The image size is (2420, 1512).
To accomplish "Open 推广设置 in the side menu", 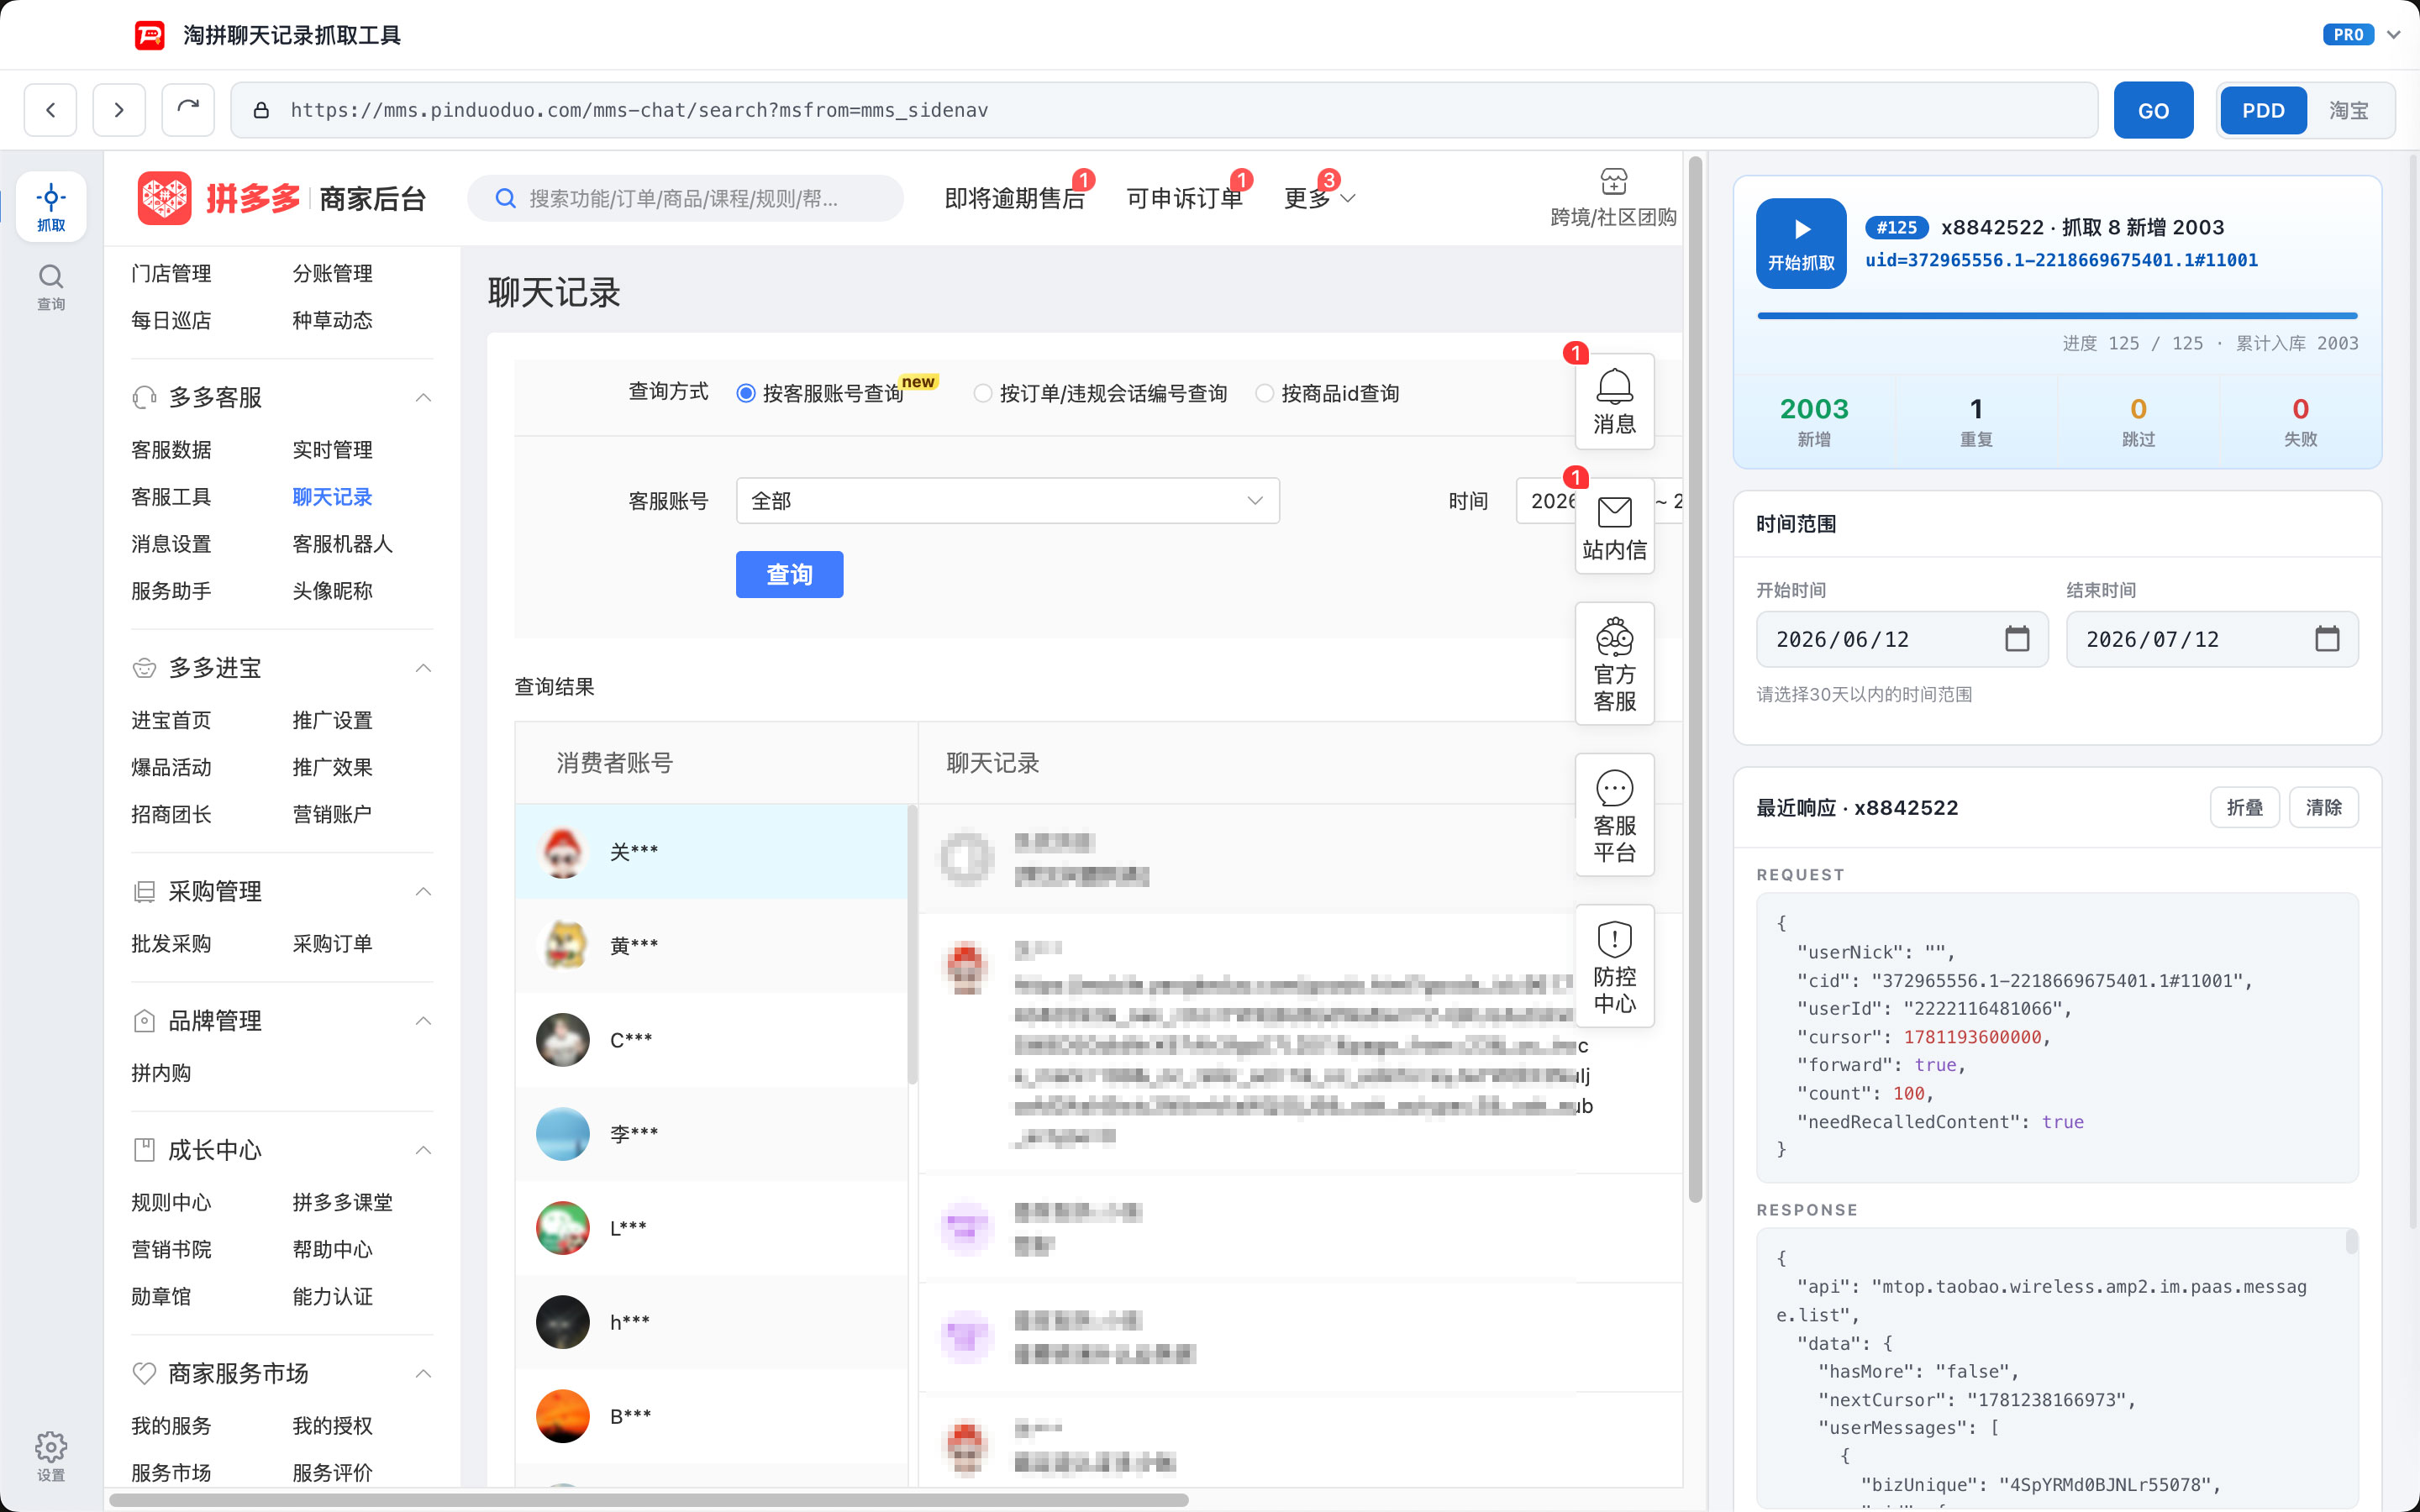I will (332, 720).
